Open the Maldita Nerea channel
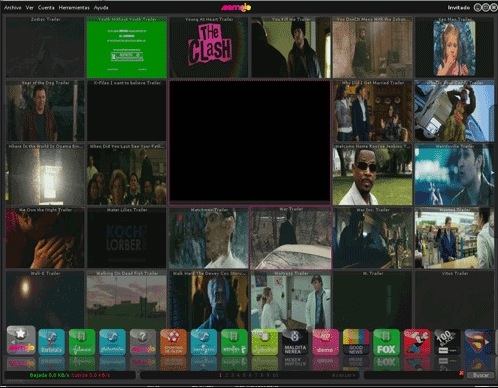 click(295, 342)
